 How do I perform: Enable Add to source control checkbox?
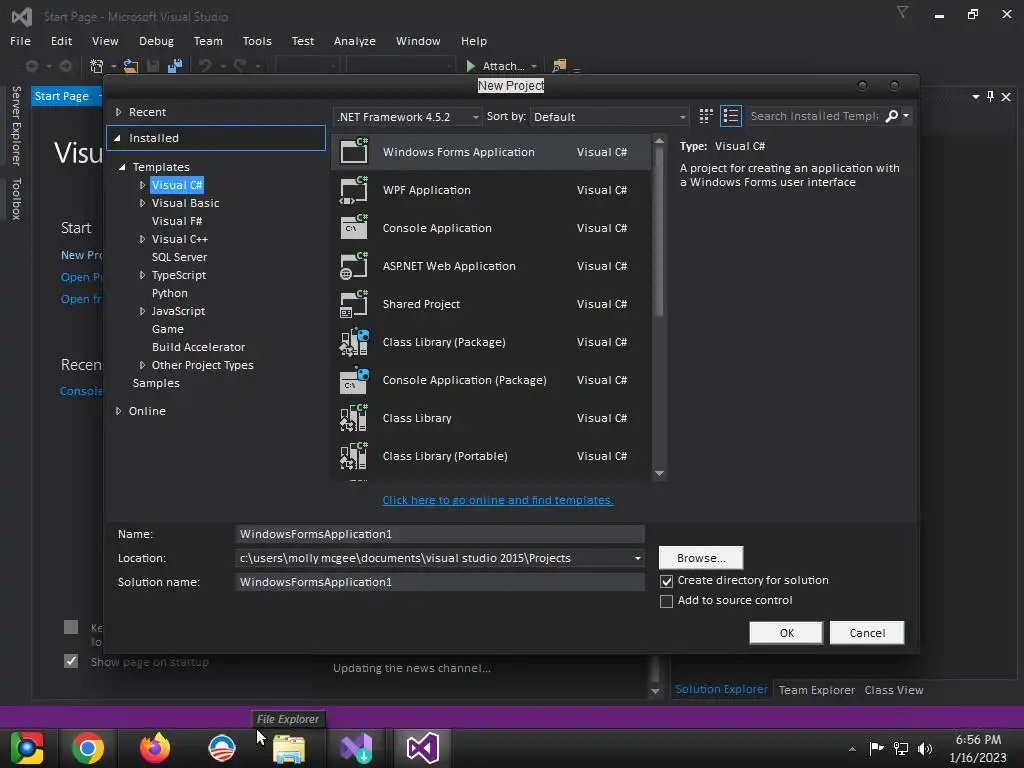[666, 601]
